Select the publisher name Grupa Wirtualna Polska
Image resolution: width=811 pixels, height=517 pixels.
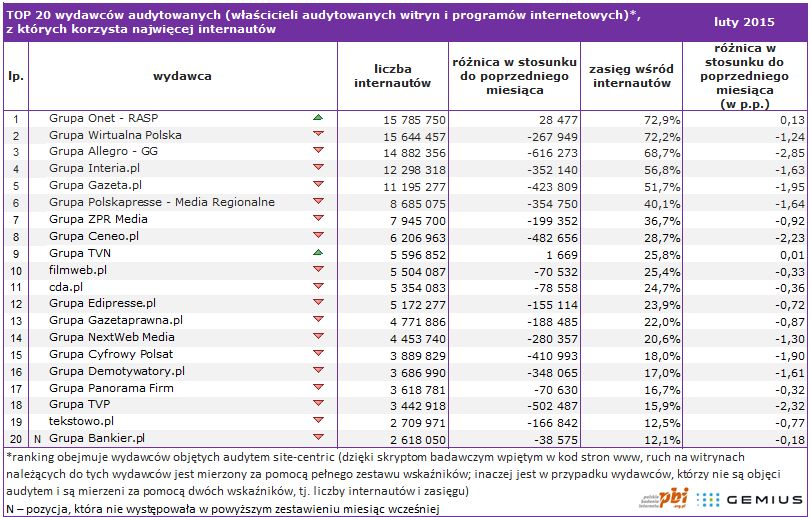115,135
